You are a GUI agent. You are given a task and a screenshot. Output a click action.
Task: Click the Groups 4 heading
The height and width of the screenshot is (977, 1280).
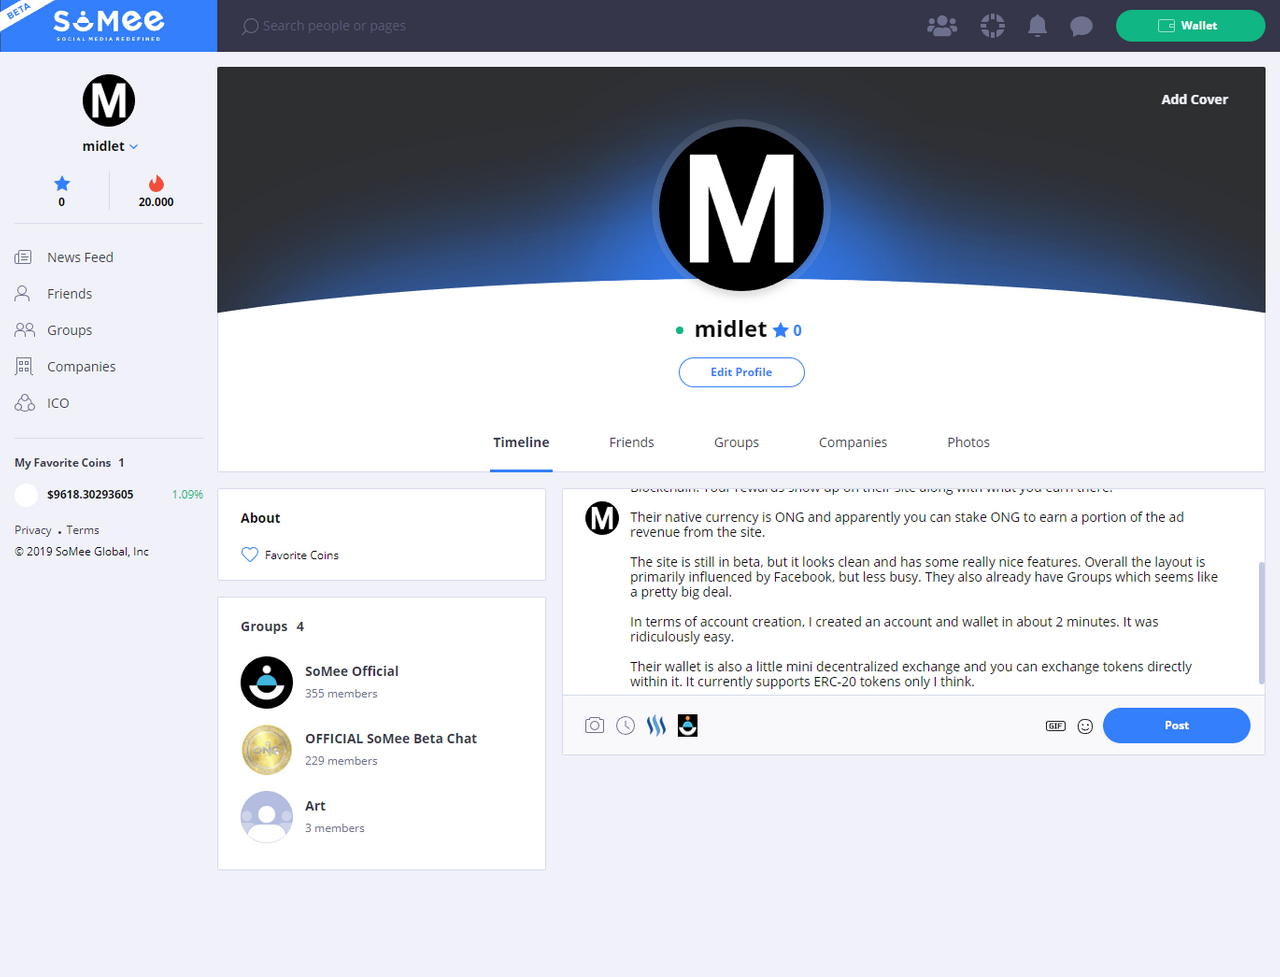[x=272, y=627]
